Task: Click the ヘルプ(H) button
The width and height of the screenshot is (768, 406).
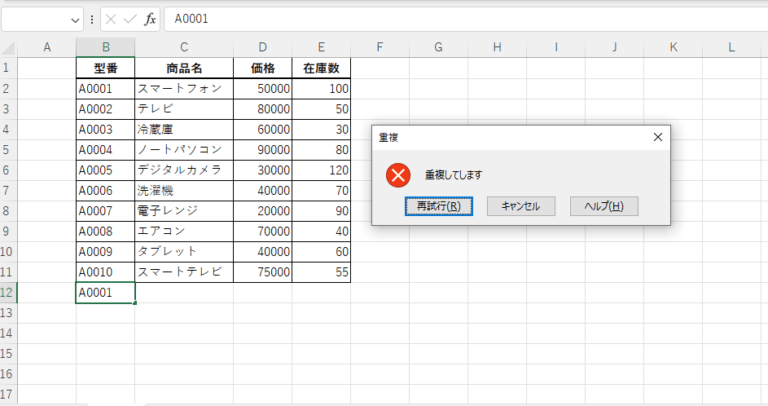Action: (604, 206)
